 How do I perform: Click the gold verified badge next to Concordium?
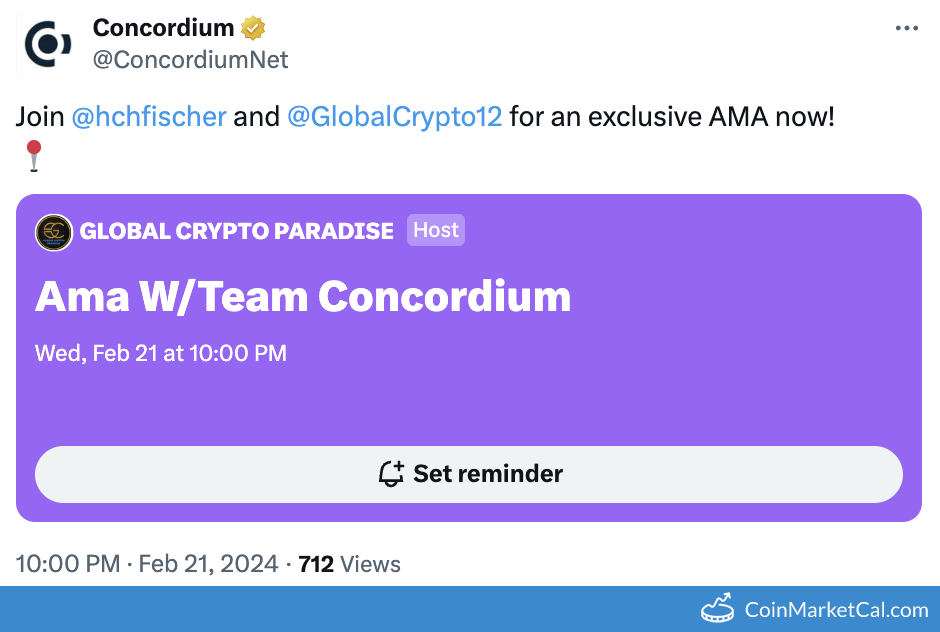(253, 28)
